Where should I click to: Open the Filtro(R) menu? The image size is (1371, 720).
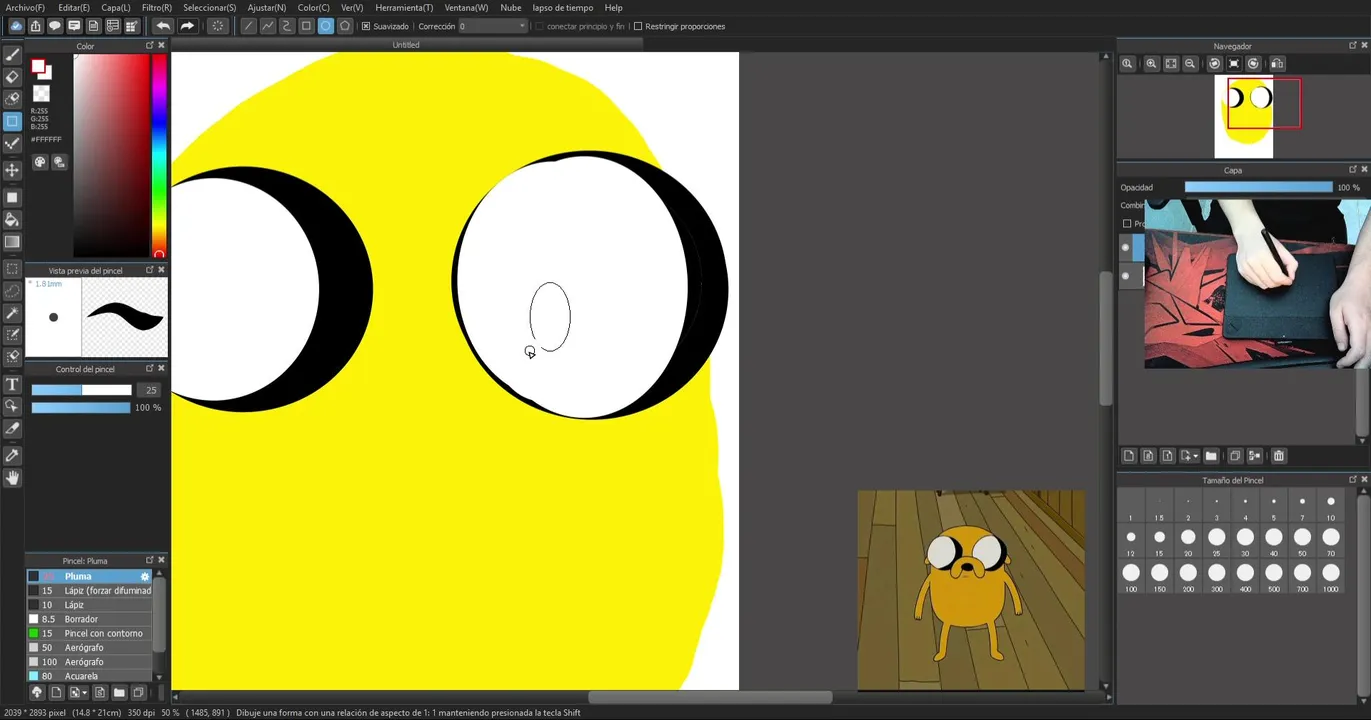(x=157, y=8)
